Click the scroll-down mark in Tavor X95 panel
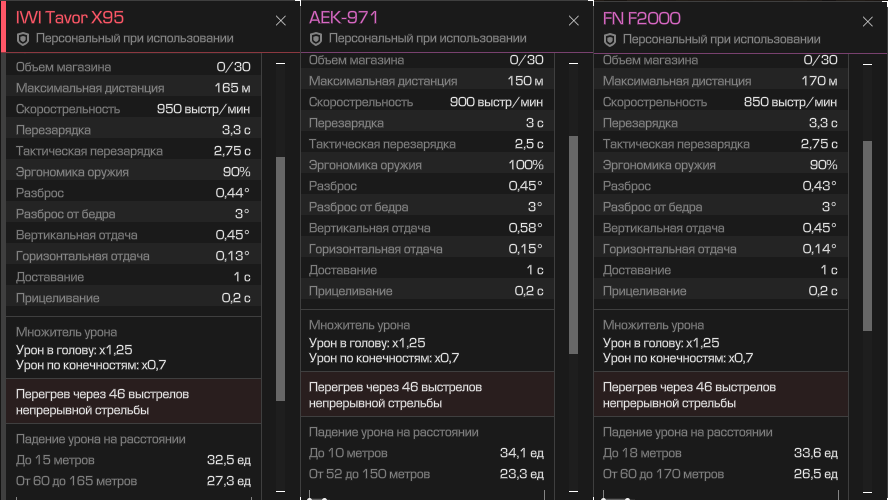This screenshot has width=888, height=500. 280,492
